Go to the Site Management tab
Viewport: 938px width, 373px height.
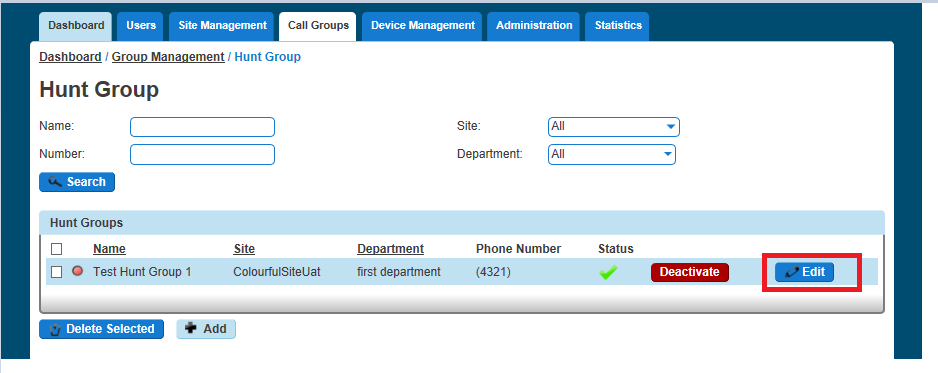pos(222,26)
